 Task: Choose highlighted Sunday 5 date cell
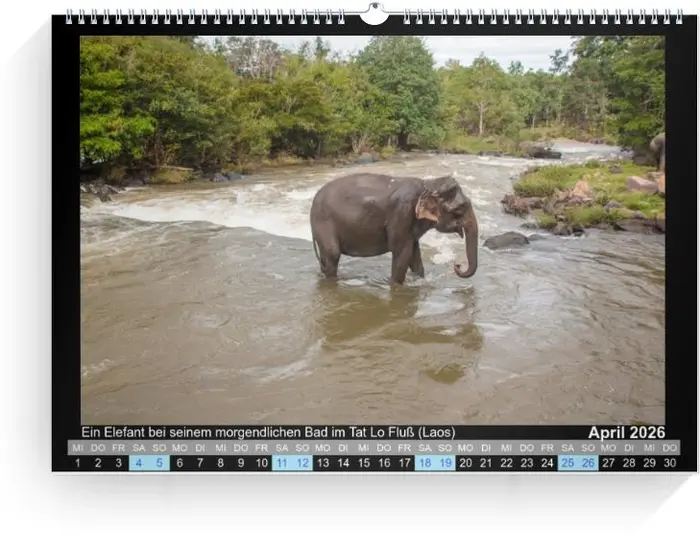[x=160, y=463]
